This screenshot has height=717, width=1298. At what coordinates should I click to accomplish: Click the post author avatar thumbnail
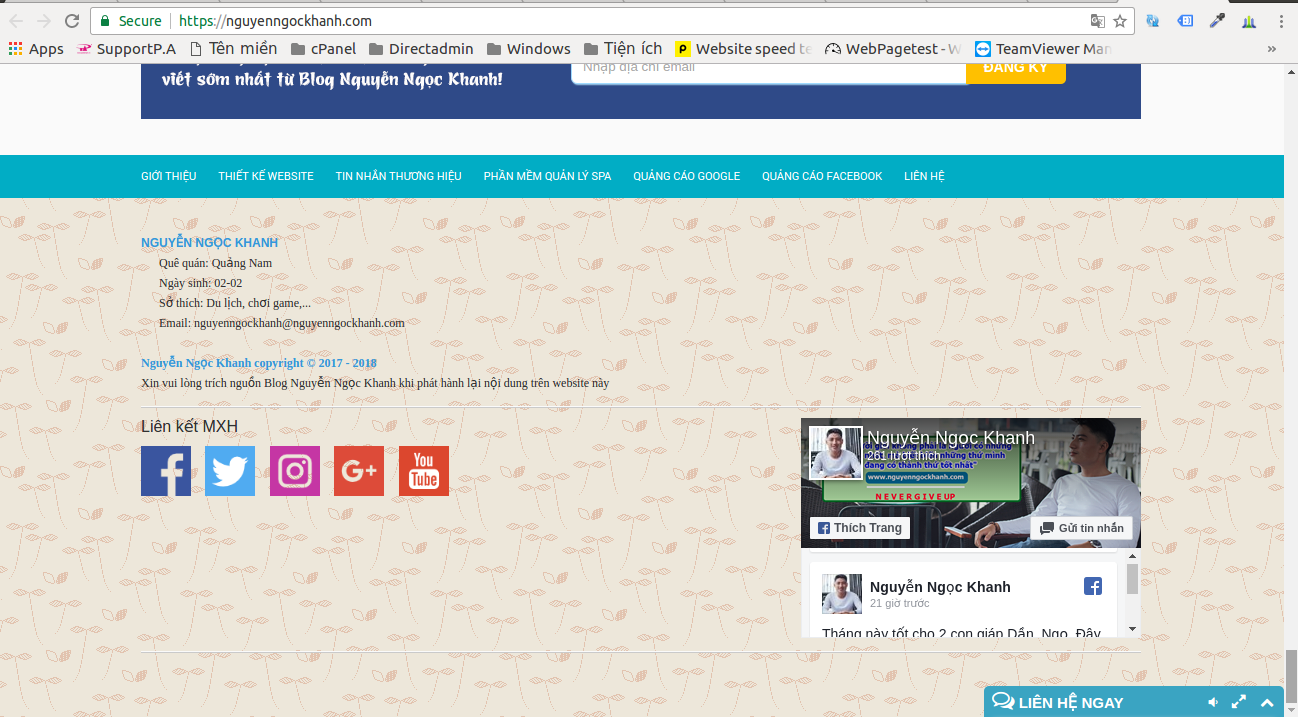point(842,594)
